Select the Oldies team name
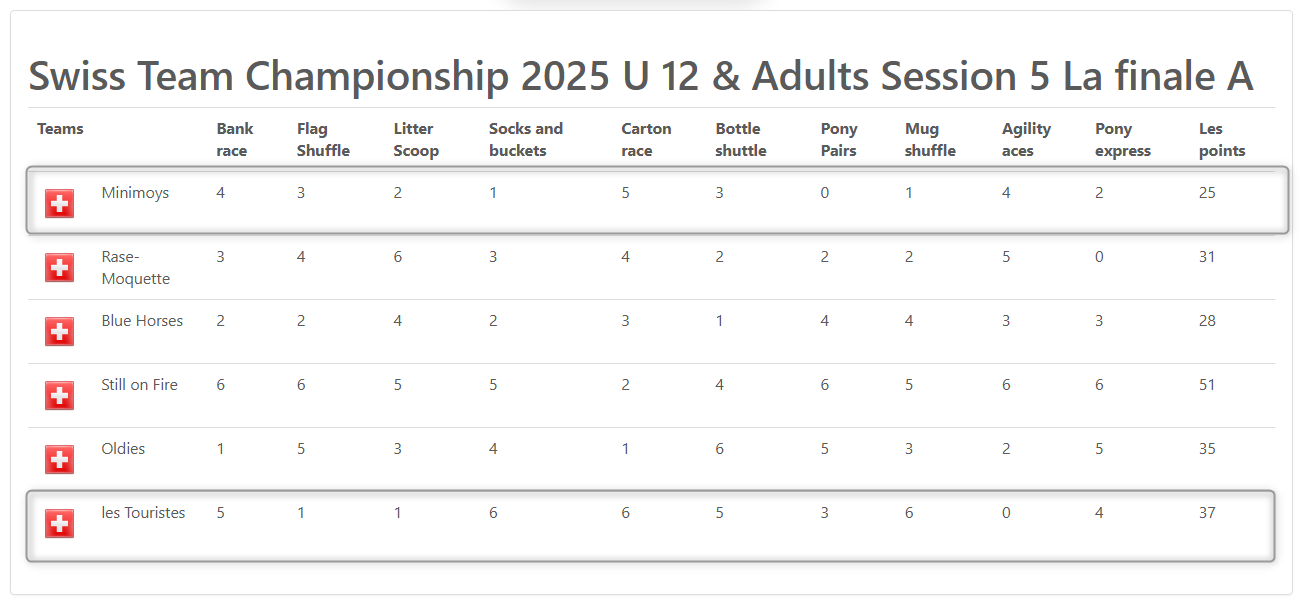The width and height of the screenshot is (1303, 602). pyautogui.click(x=123, y=449)
